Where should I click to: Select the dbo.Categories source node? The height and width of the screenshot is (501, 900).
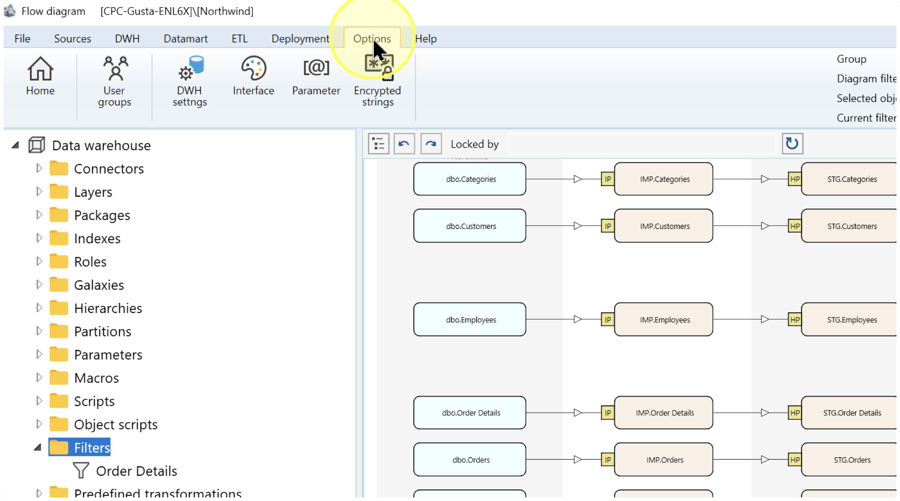pyautogui.click(x=470, y=179)
